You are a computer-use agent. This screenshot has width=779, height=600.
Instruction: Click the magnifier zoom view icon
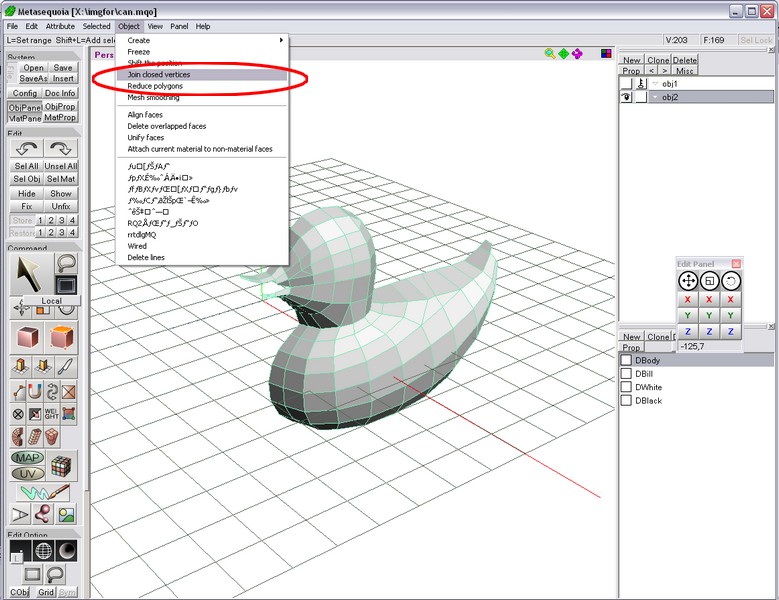tap(550, 53)
